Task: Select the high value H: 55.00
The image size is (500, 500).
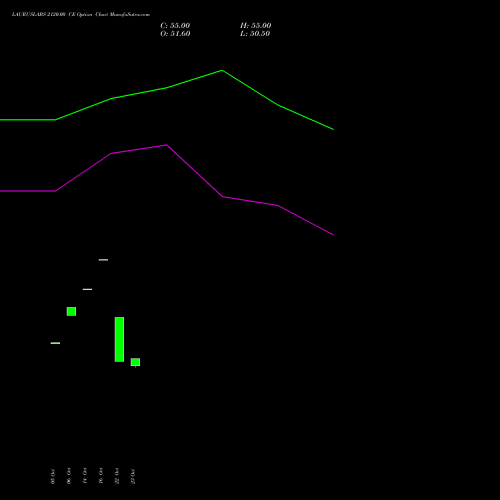Action: (255, 25)
